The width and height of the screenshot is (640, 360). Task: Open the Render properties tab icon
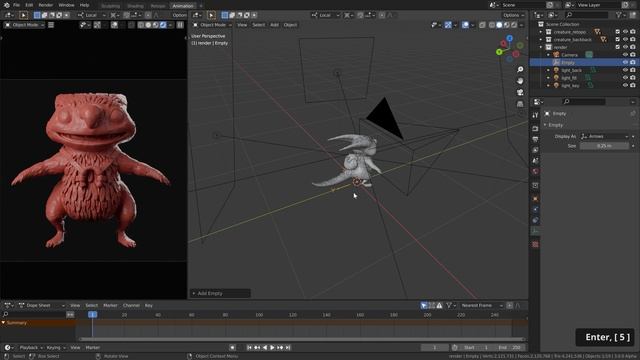click(x=535, y=129)
